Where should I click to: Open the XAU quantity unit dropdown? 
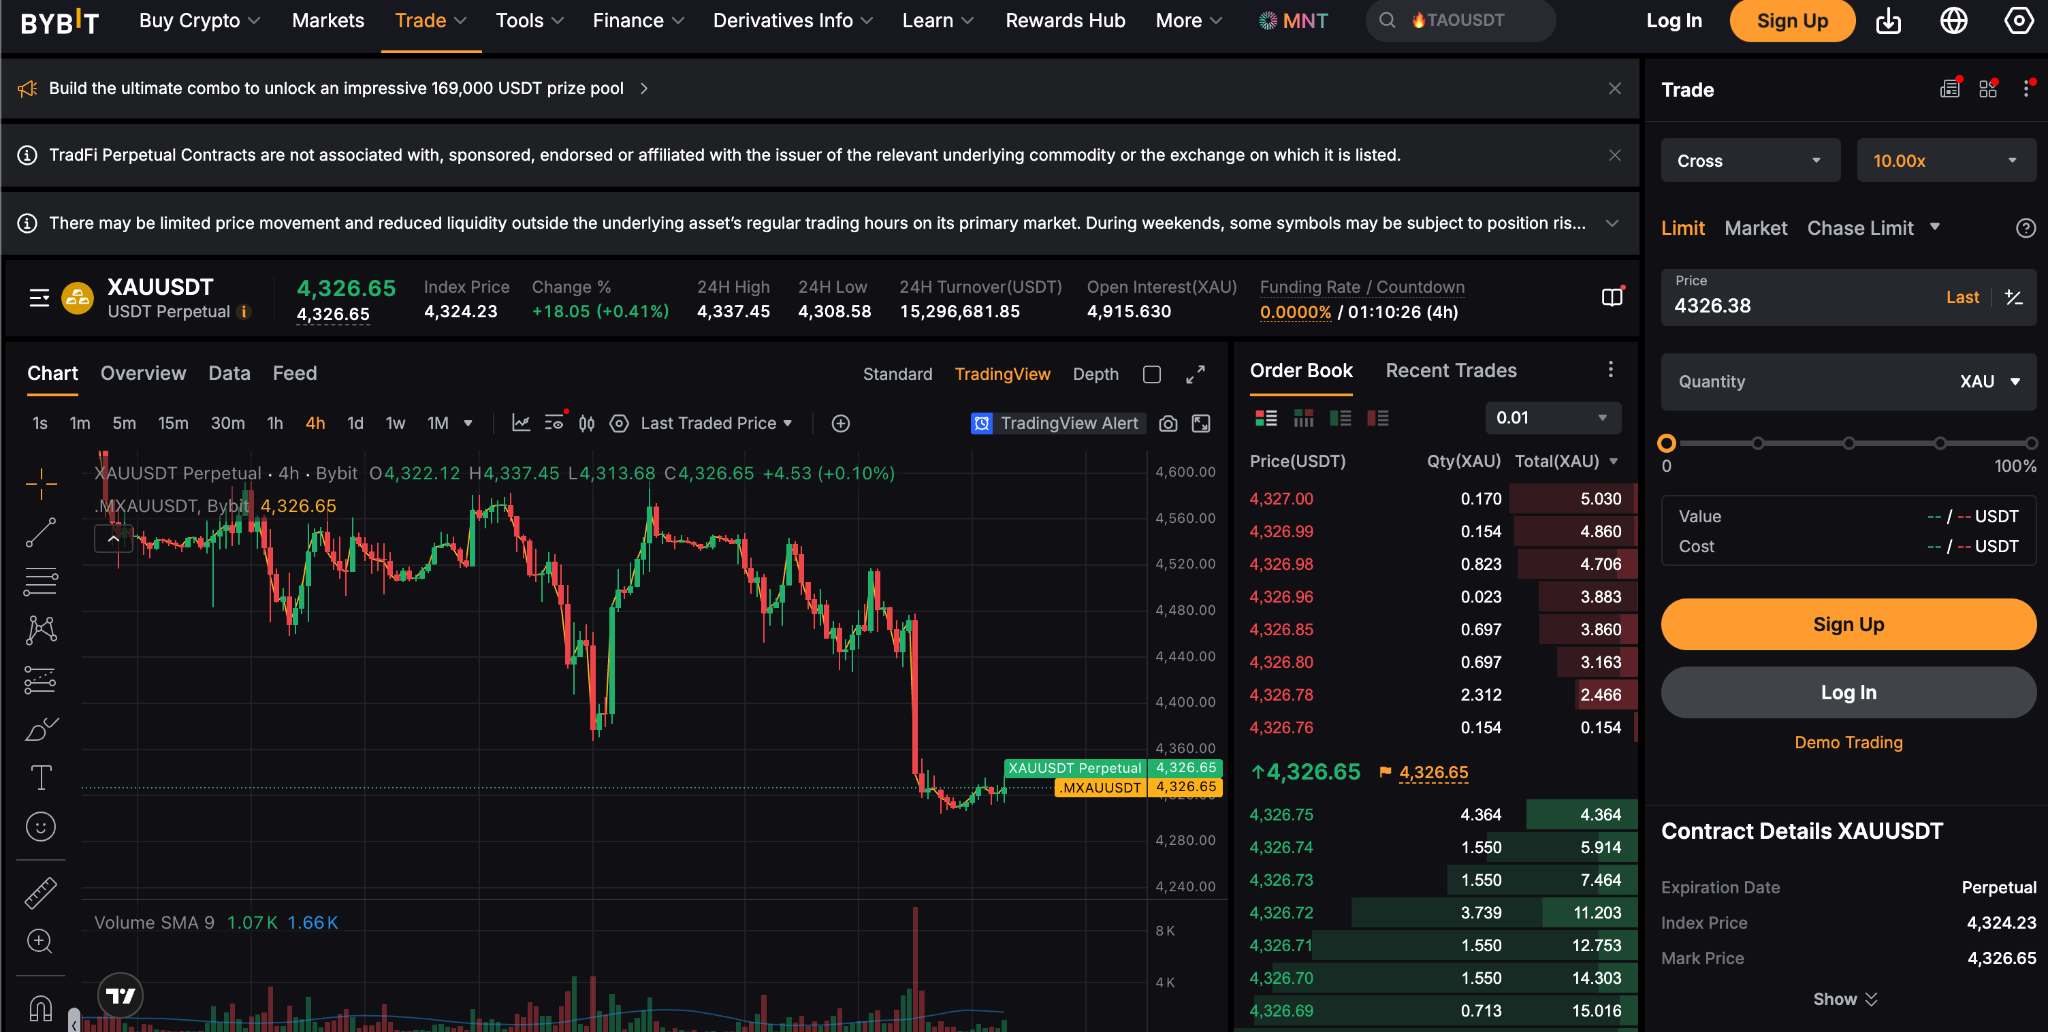point(1990,381)
